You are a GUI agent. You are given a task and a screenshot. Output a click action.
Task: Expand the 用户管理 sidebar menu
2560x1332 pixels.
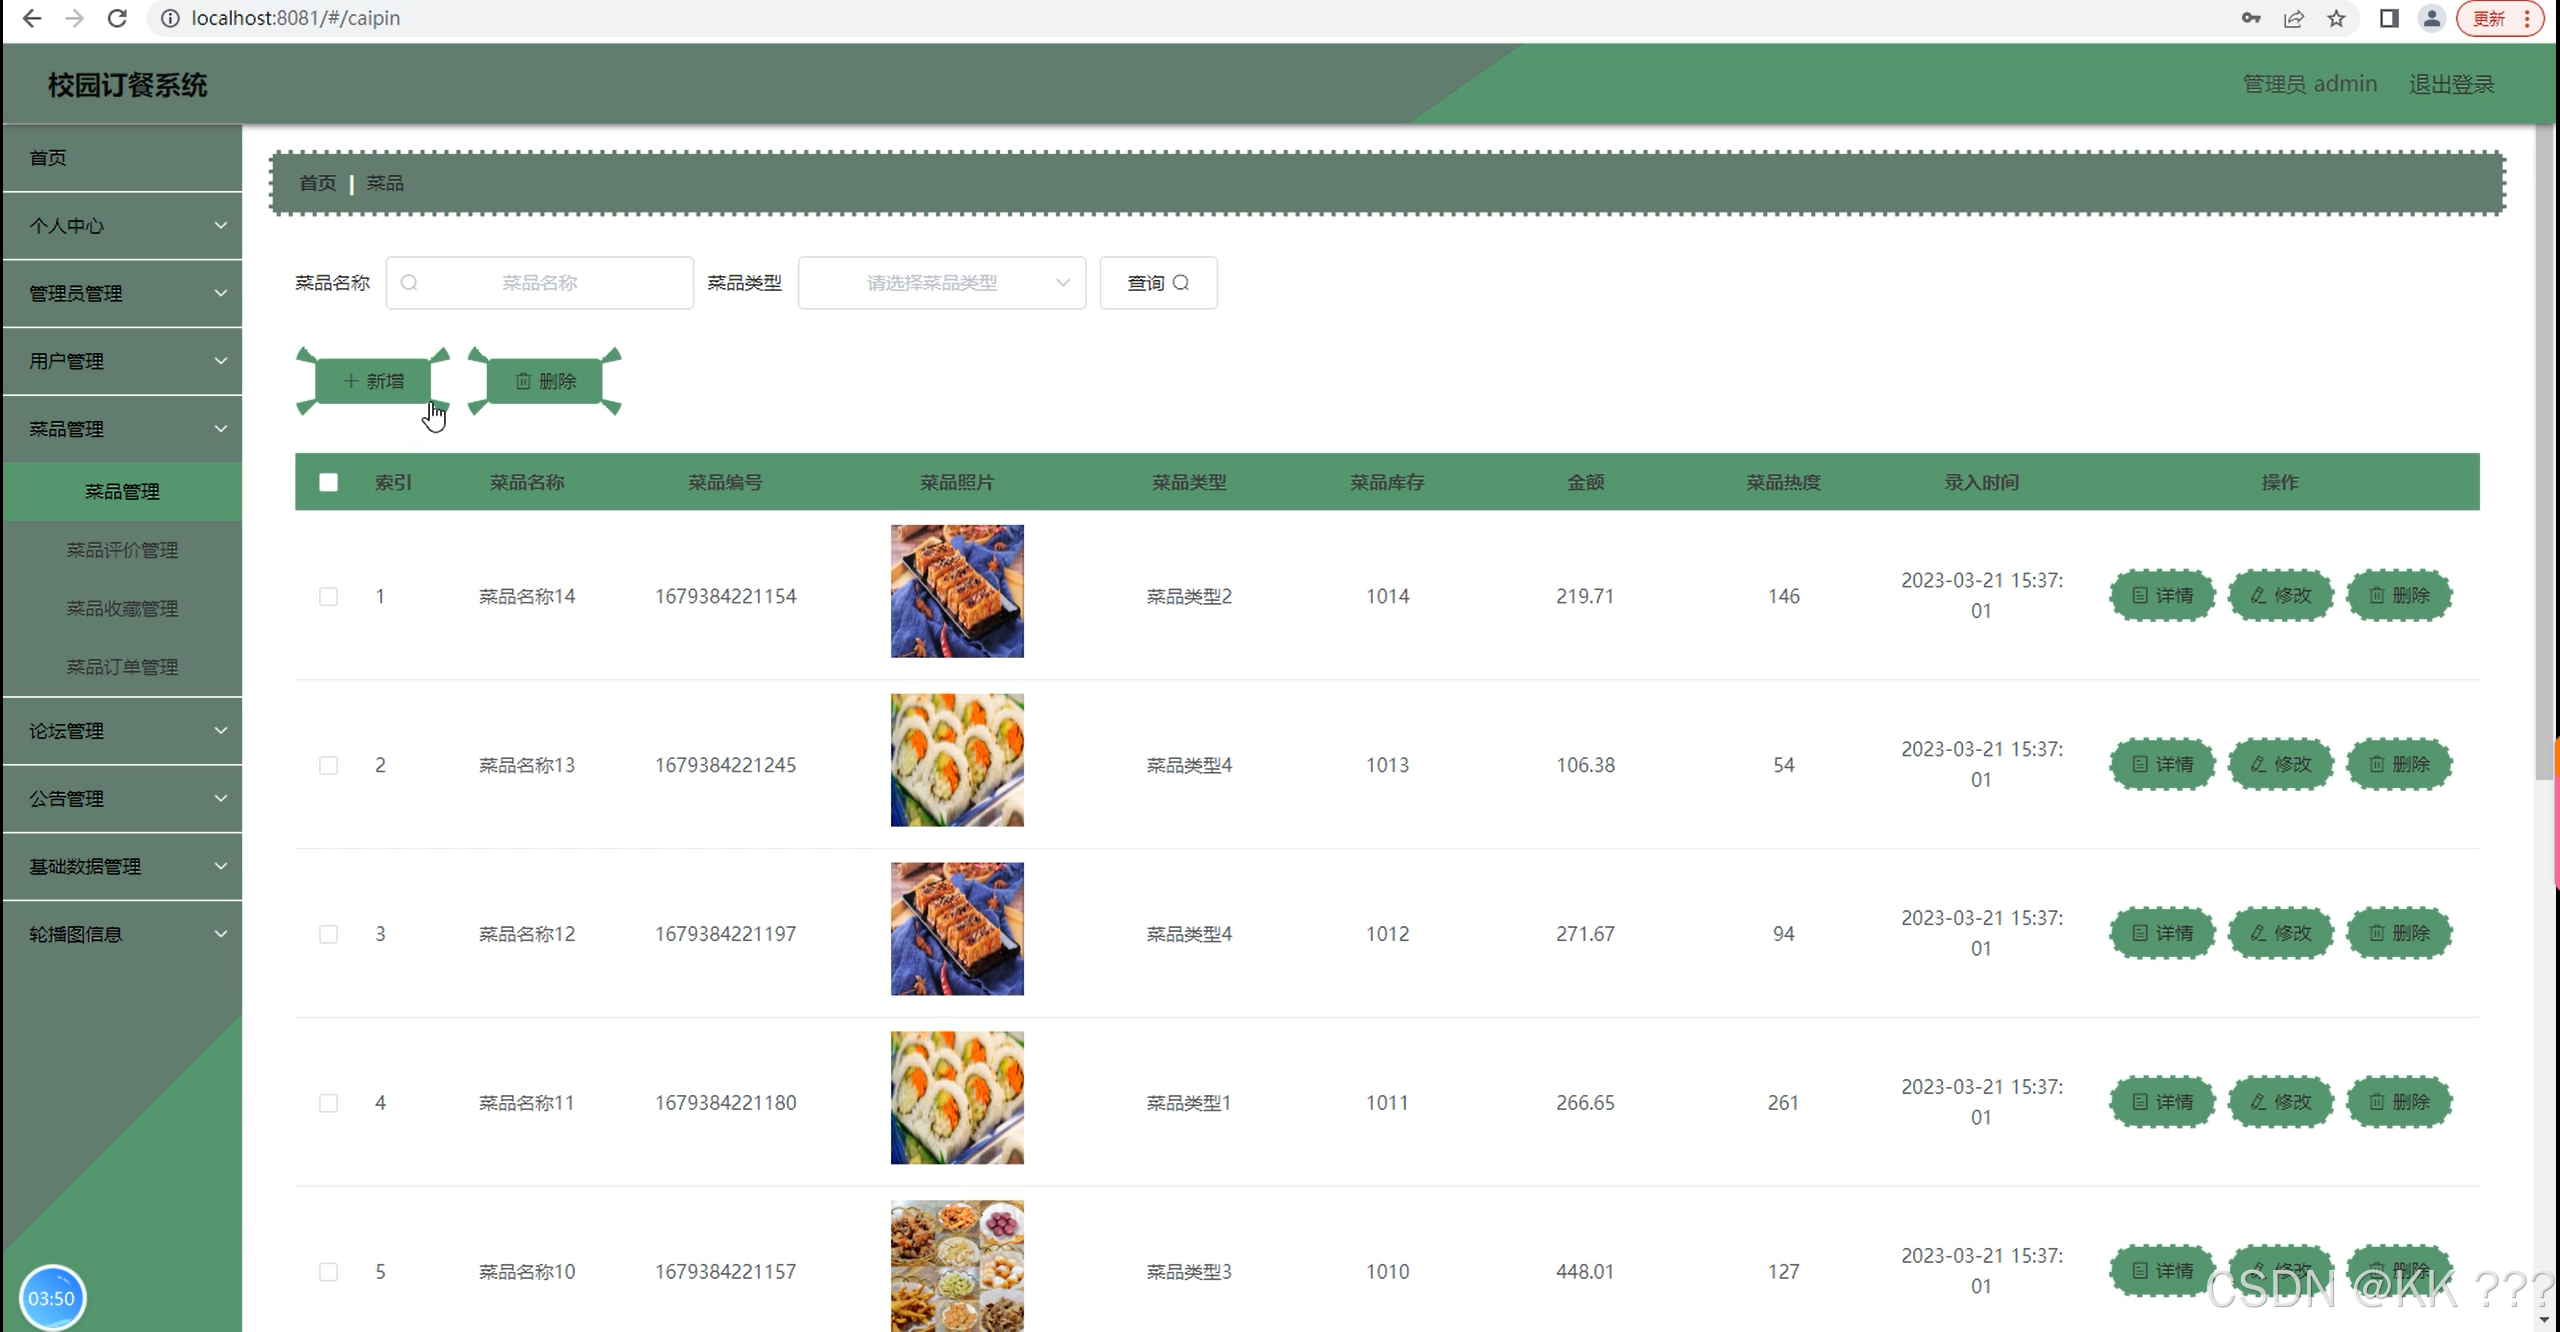122,361
